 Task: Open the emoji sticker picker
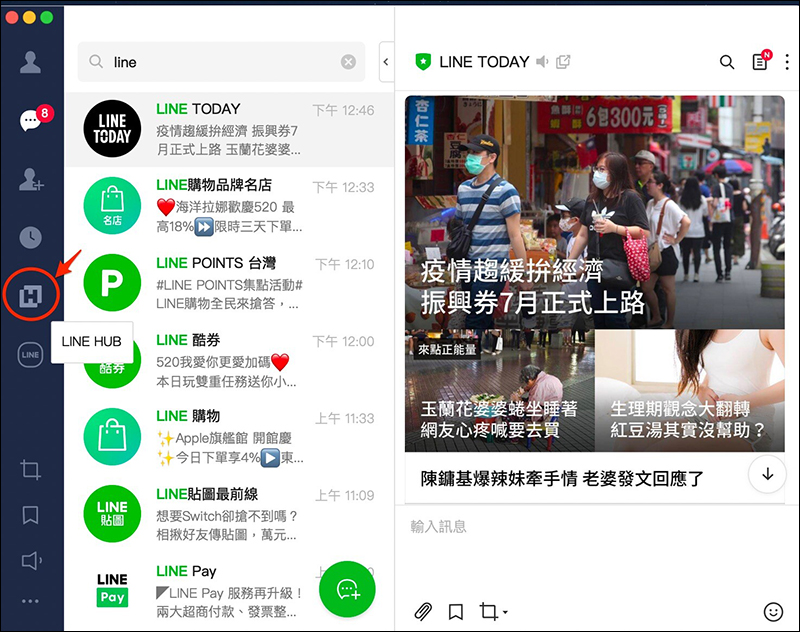[773, 611]
